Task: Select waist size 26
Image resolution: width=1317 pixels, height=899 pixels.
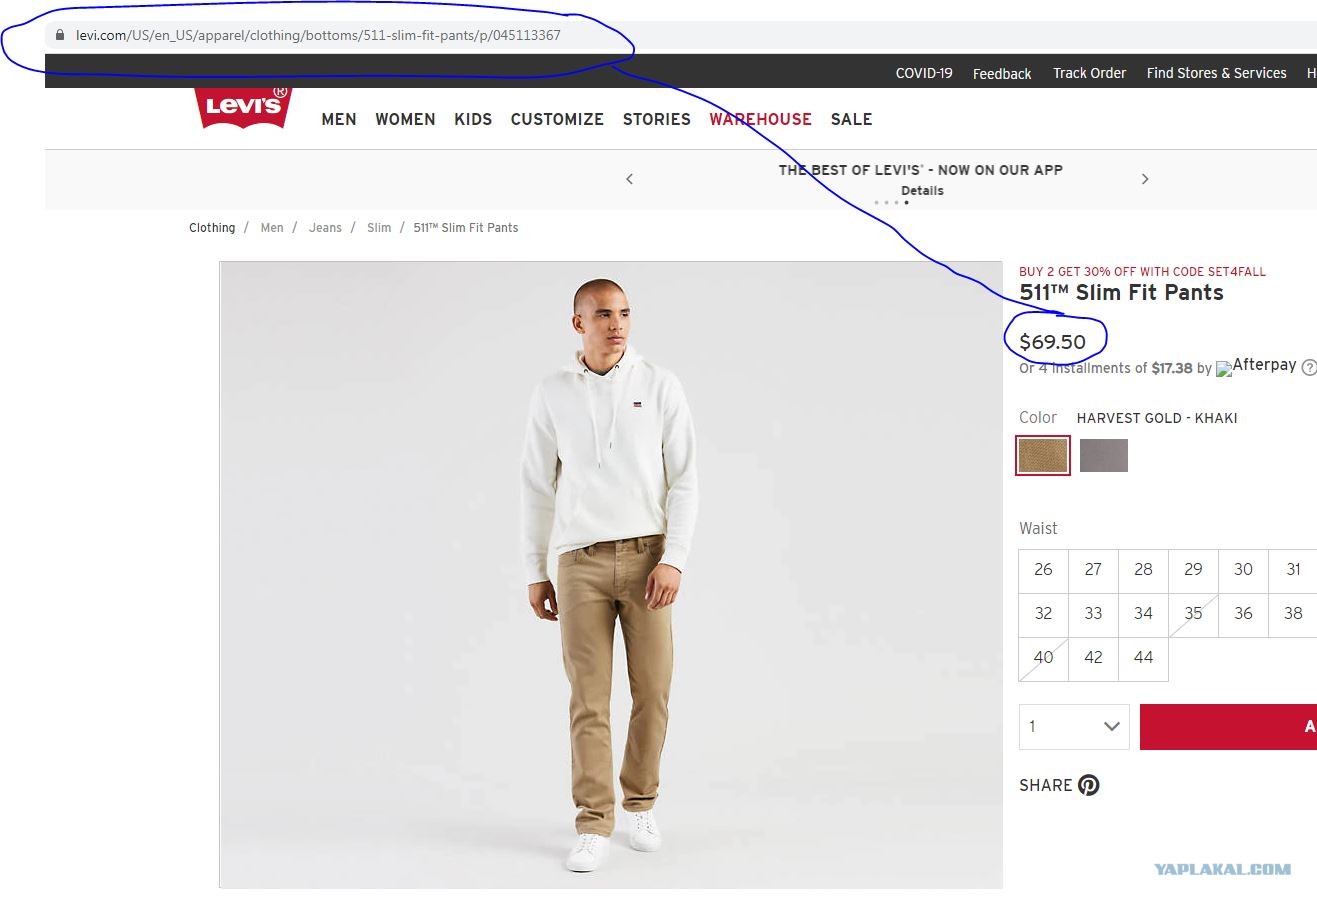Action: (1043, 570)
